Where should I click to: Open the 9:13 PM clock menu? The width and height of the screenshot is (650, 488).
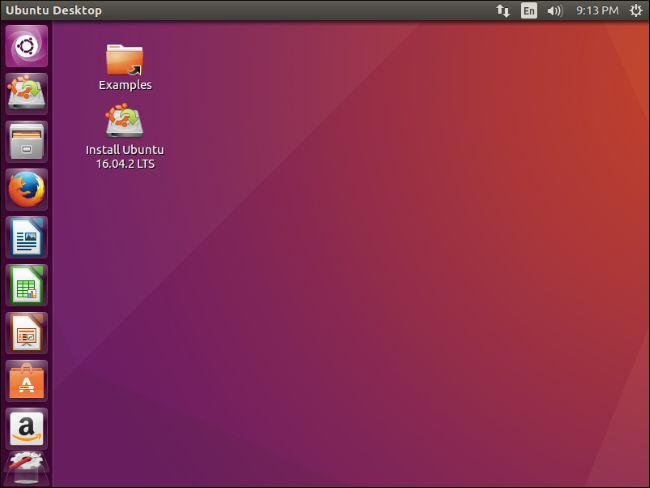click(x=597, y=10)
